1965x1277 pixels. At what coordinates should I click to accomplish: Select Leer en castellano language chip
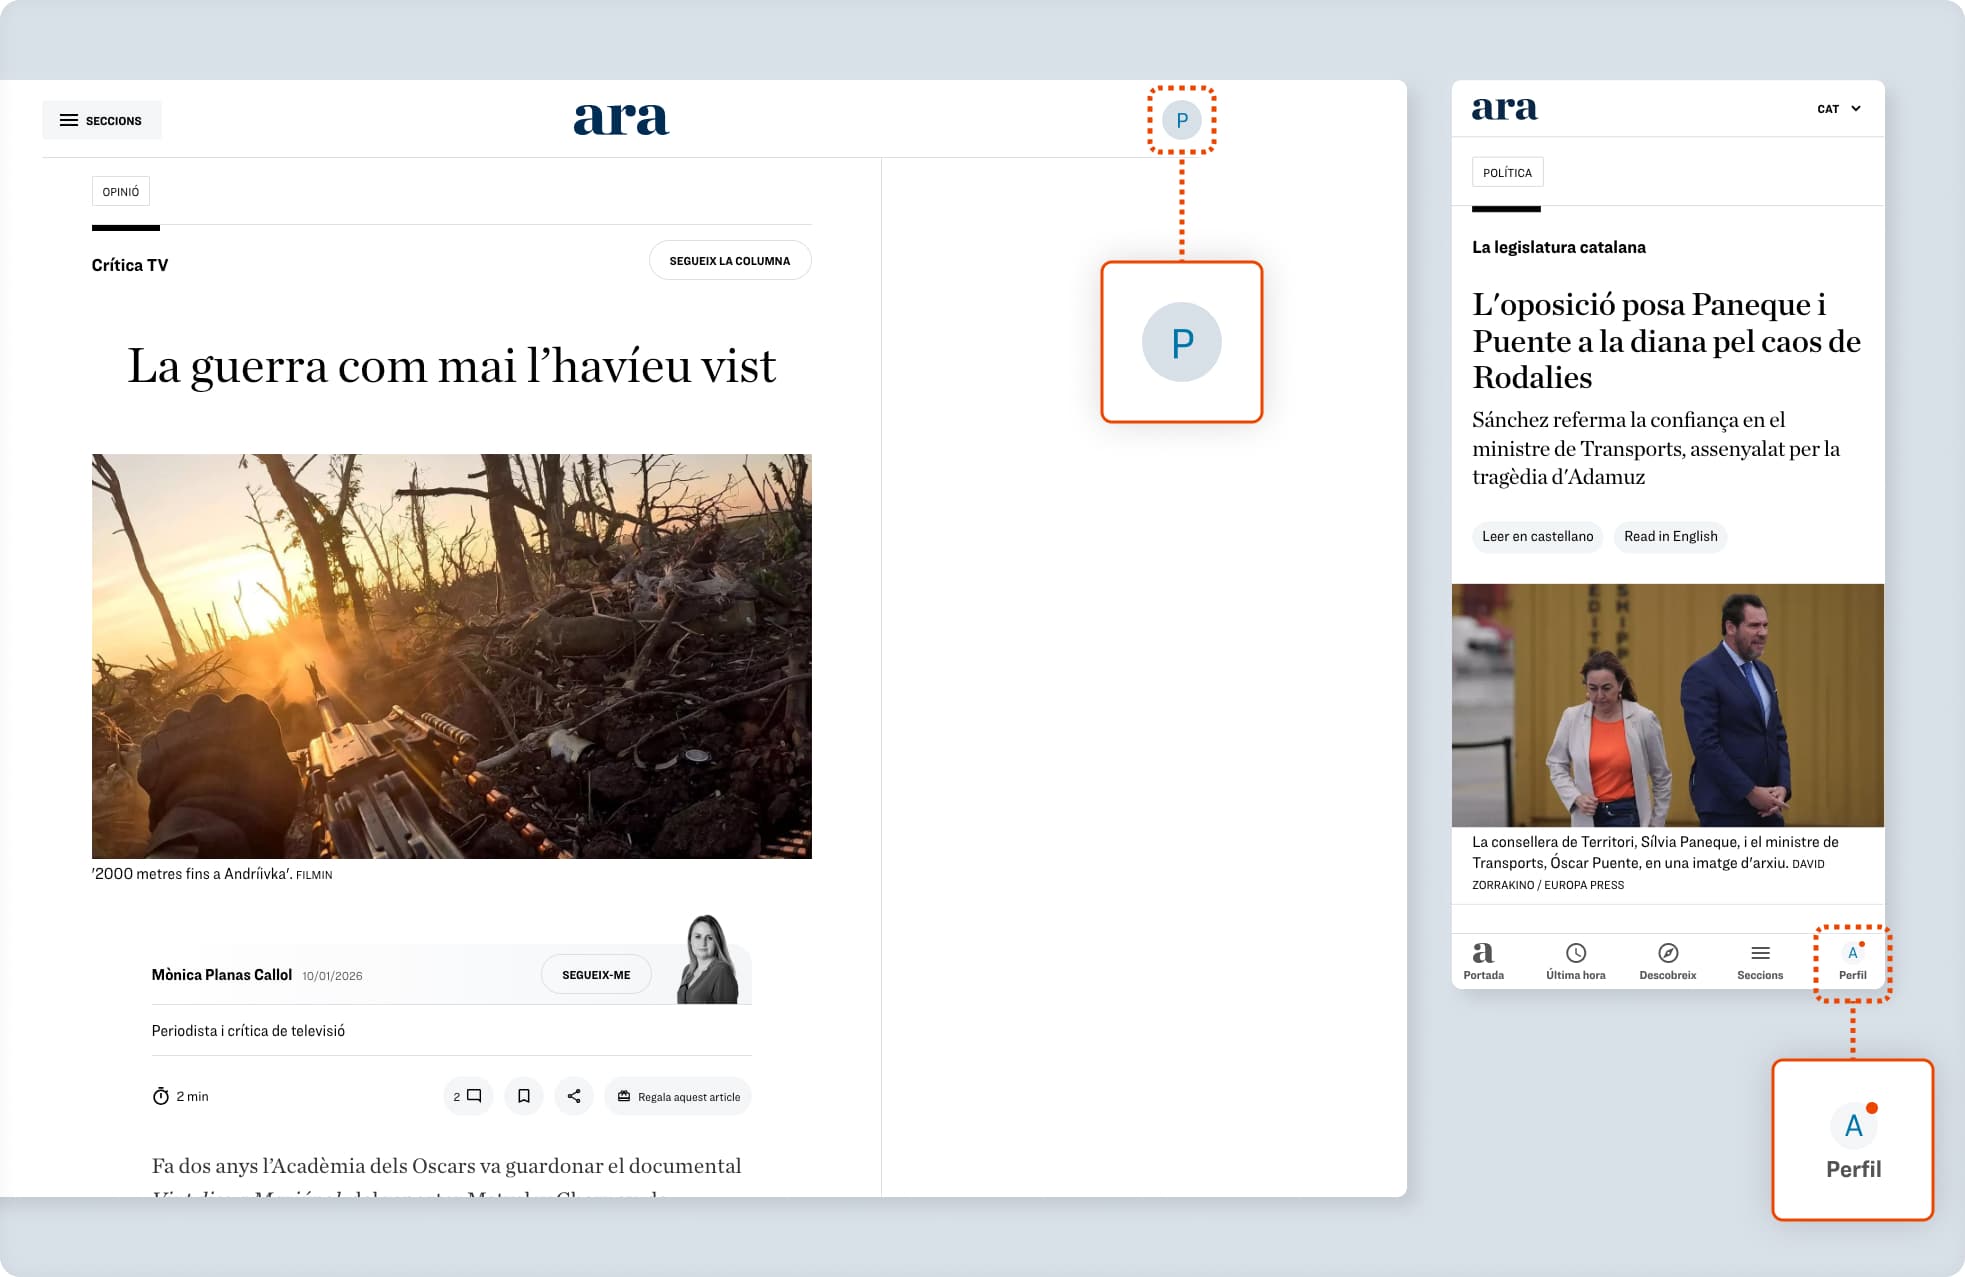click(1537, 537)
